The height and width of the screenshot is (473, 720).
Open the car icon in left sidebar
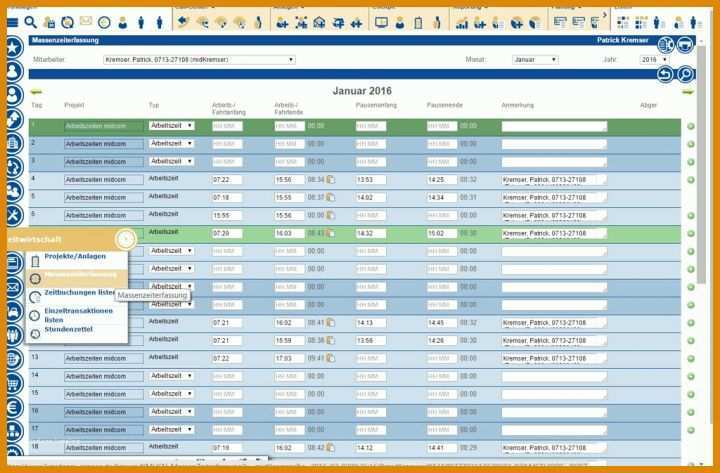(x=14, y=311)
